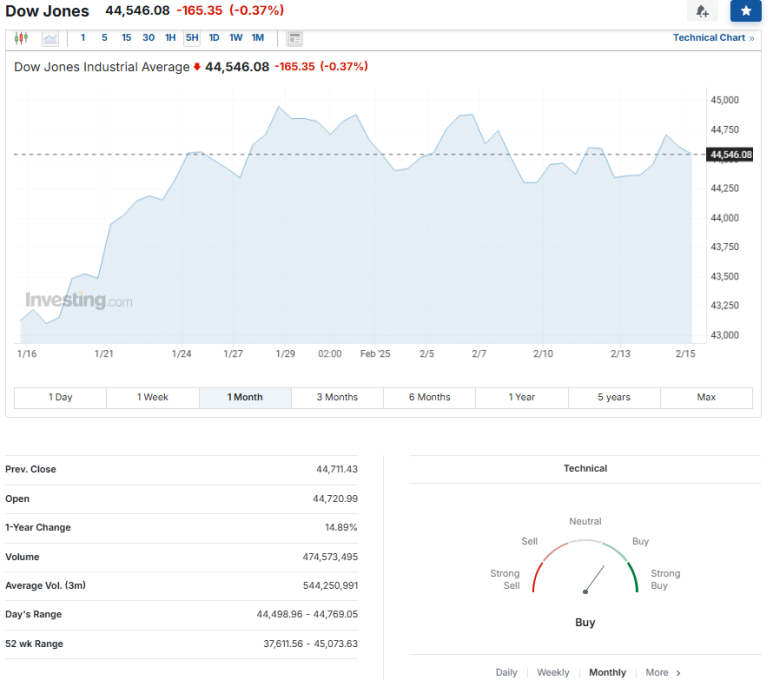Select the 3 Months range tab

[x=337, y=397]
